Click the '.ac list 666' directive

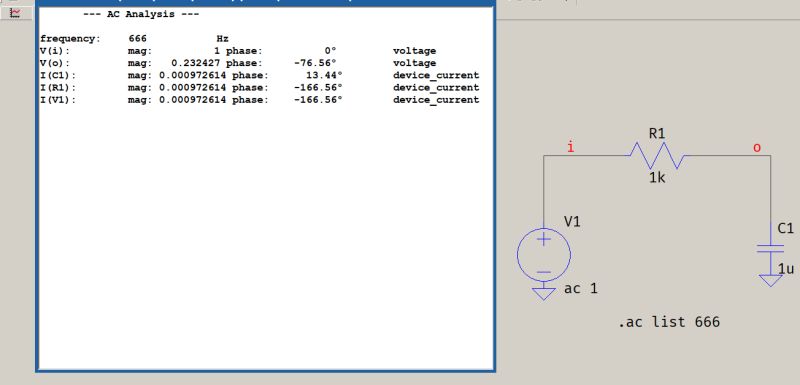click(669, 322)
